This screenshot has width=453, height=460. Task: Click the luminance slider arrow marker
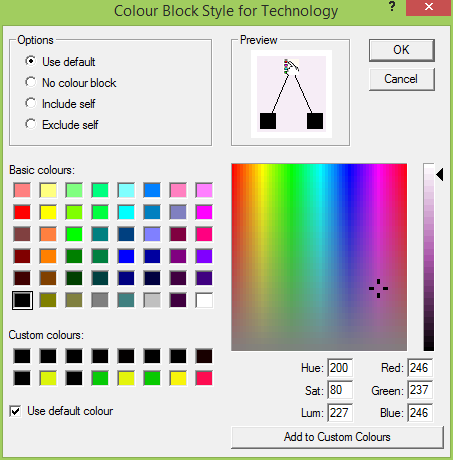pyautogui.click(x=440, y=175)
